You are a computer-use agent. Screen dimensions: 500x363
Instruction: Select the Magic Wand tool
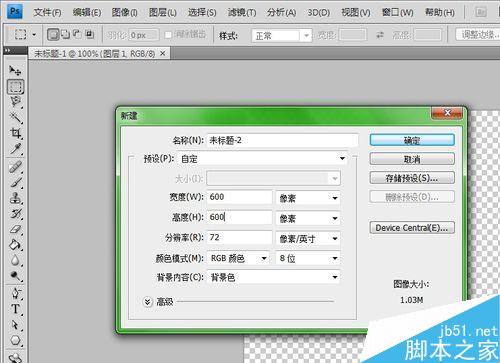(x=15, y=117)
